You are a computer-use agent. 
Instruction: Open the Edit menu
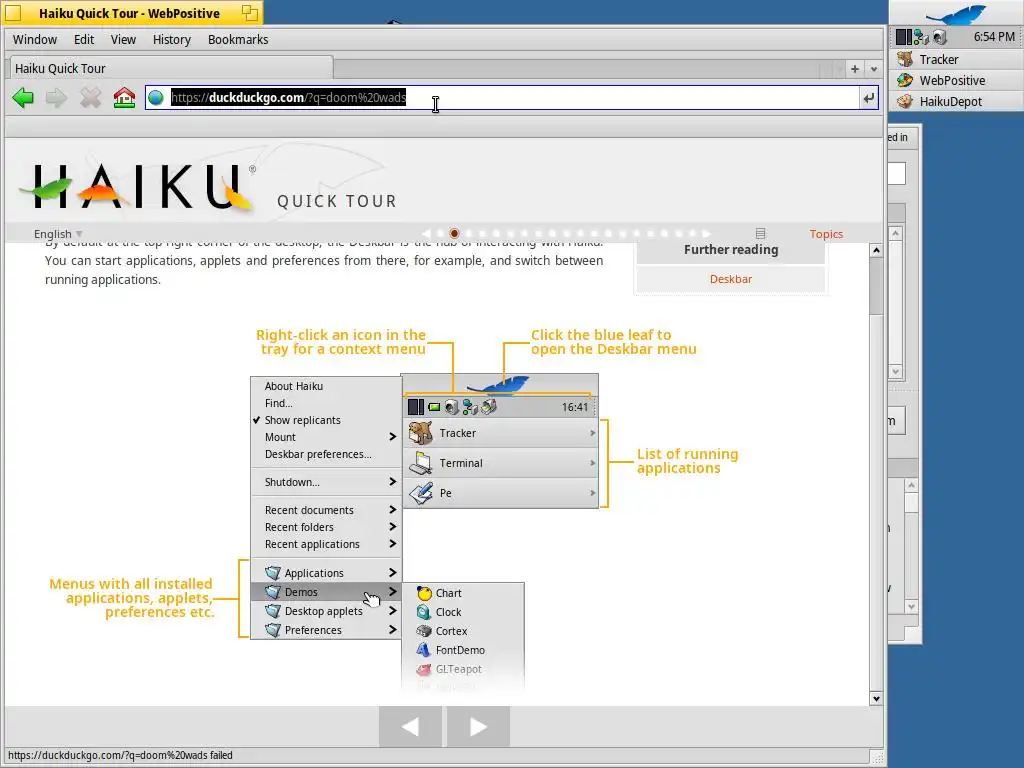[84, 39]
